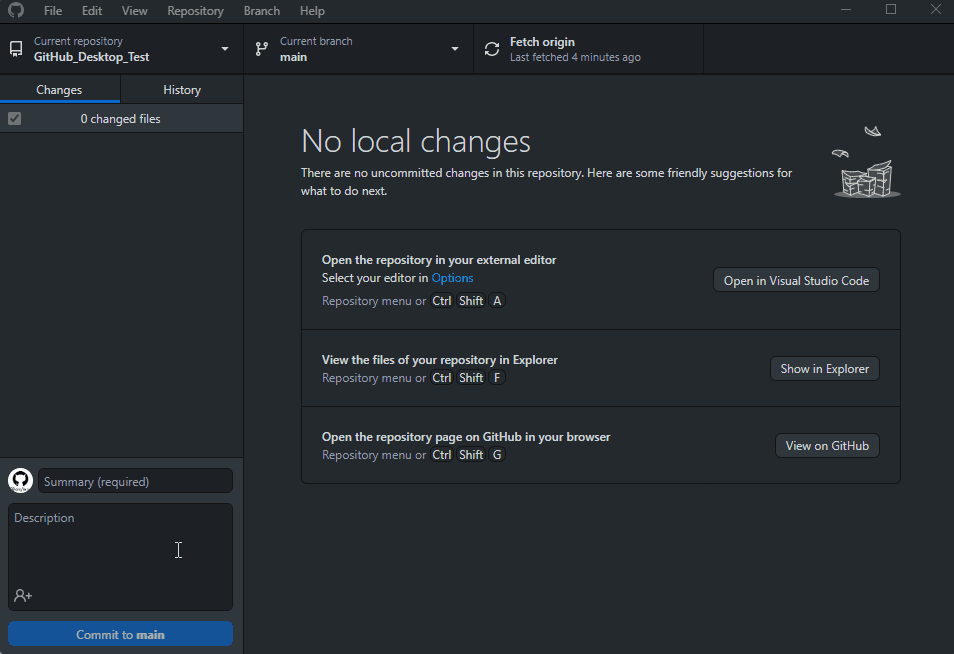Click the main branch name text

293,57
